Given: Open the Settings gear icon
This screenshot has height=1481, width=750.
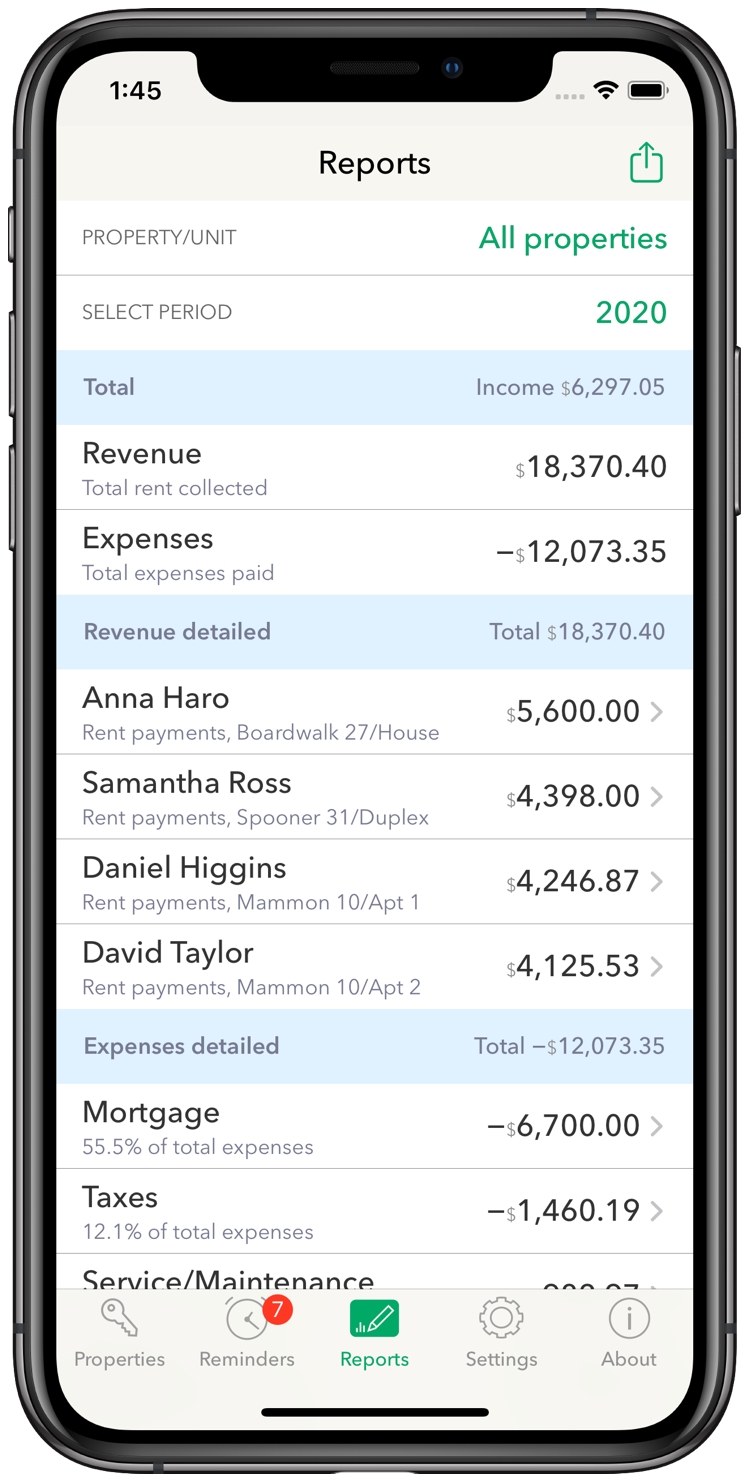Looking at the screenshot, I should coord(501,1318).
